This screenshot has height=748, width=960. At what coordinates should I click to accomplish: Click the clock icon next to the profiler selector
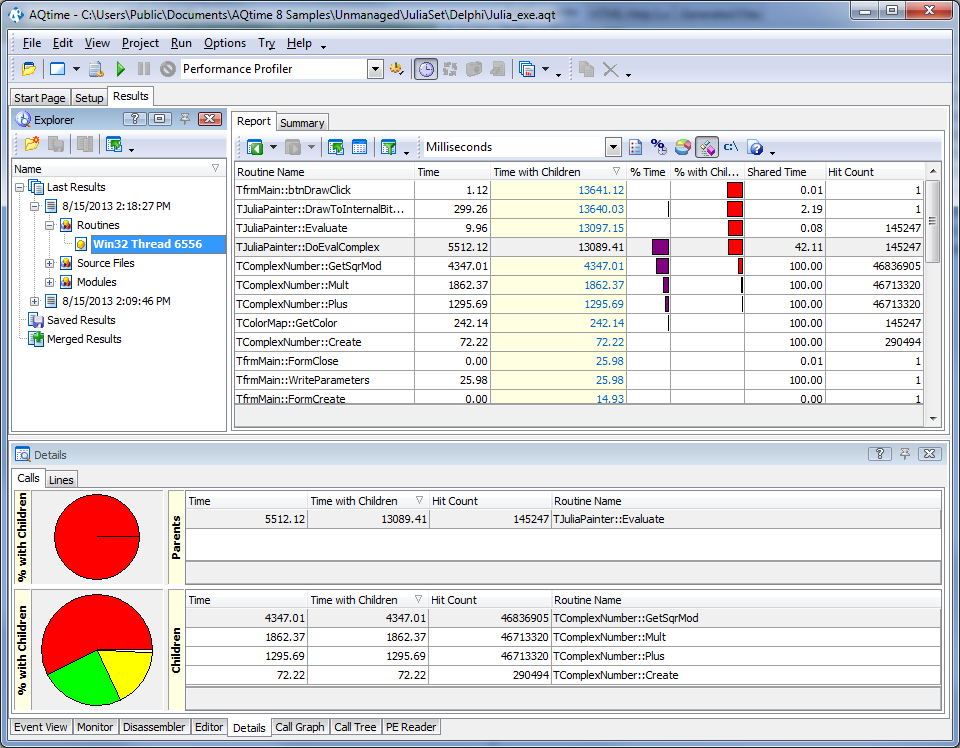[x=426, y=68]
